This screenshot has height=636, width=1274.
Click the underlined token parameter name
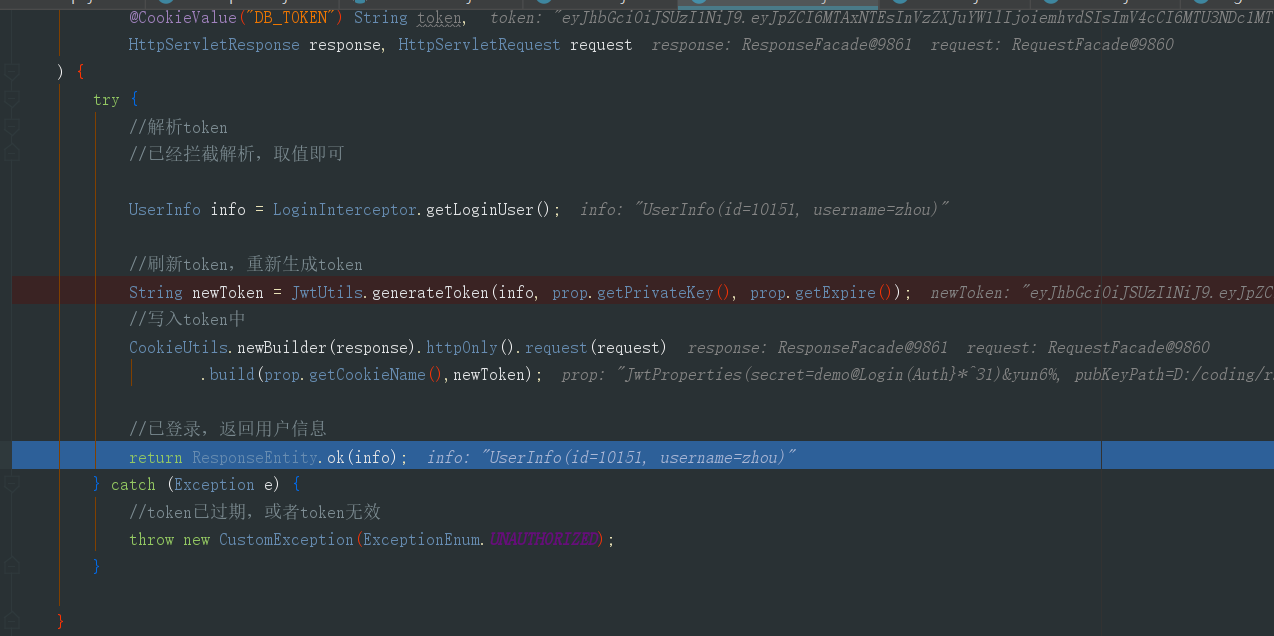(440, 17)
